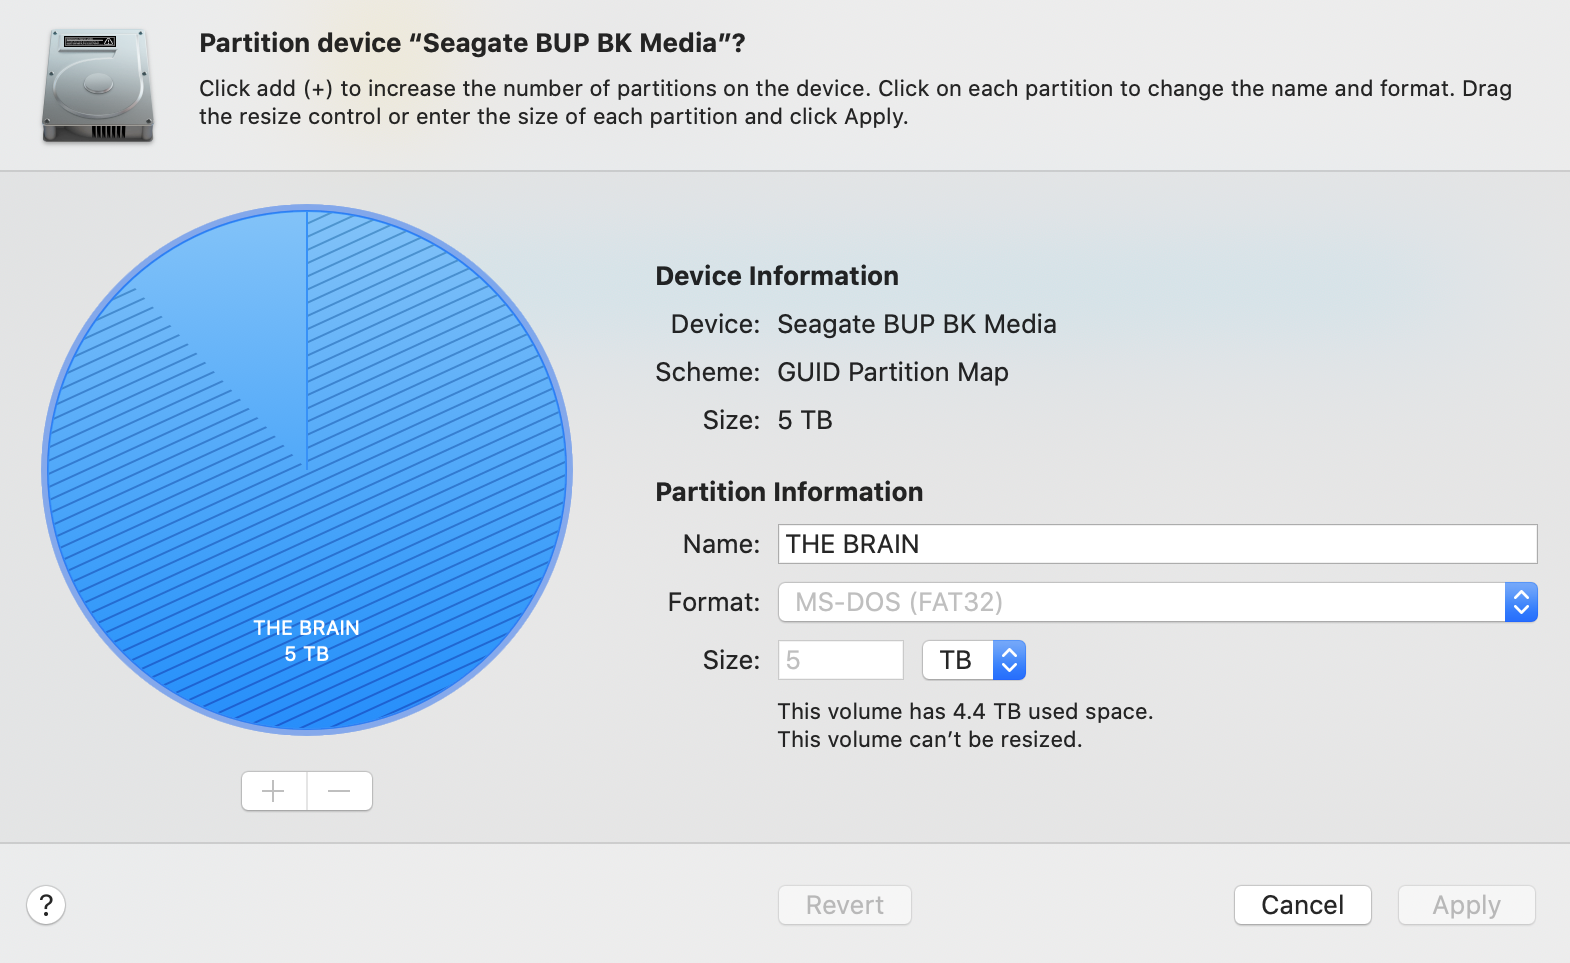Open help with the question mark button
This screenshot has height=963, width=1570.
(46, 905)
